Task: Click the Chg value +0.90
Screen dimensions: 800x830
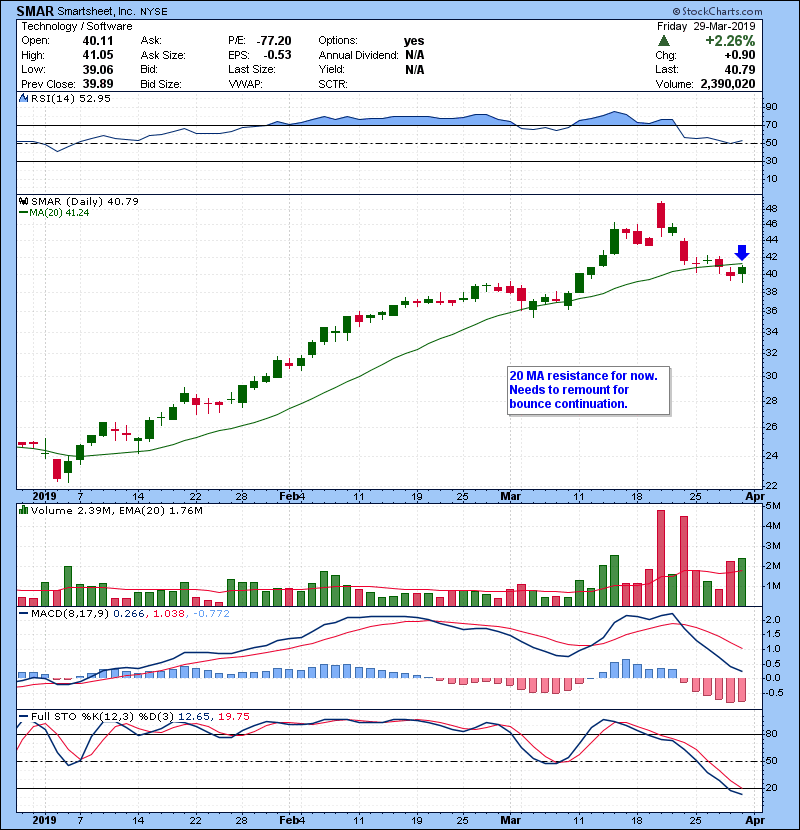Action: 740,55
